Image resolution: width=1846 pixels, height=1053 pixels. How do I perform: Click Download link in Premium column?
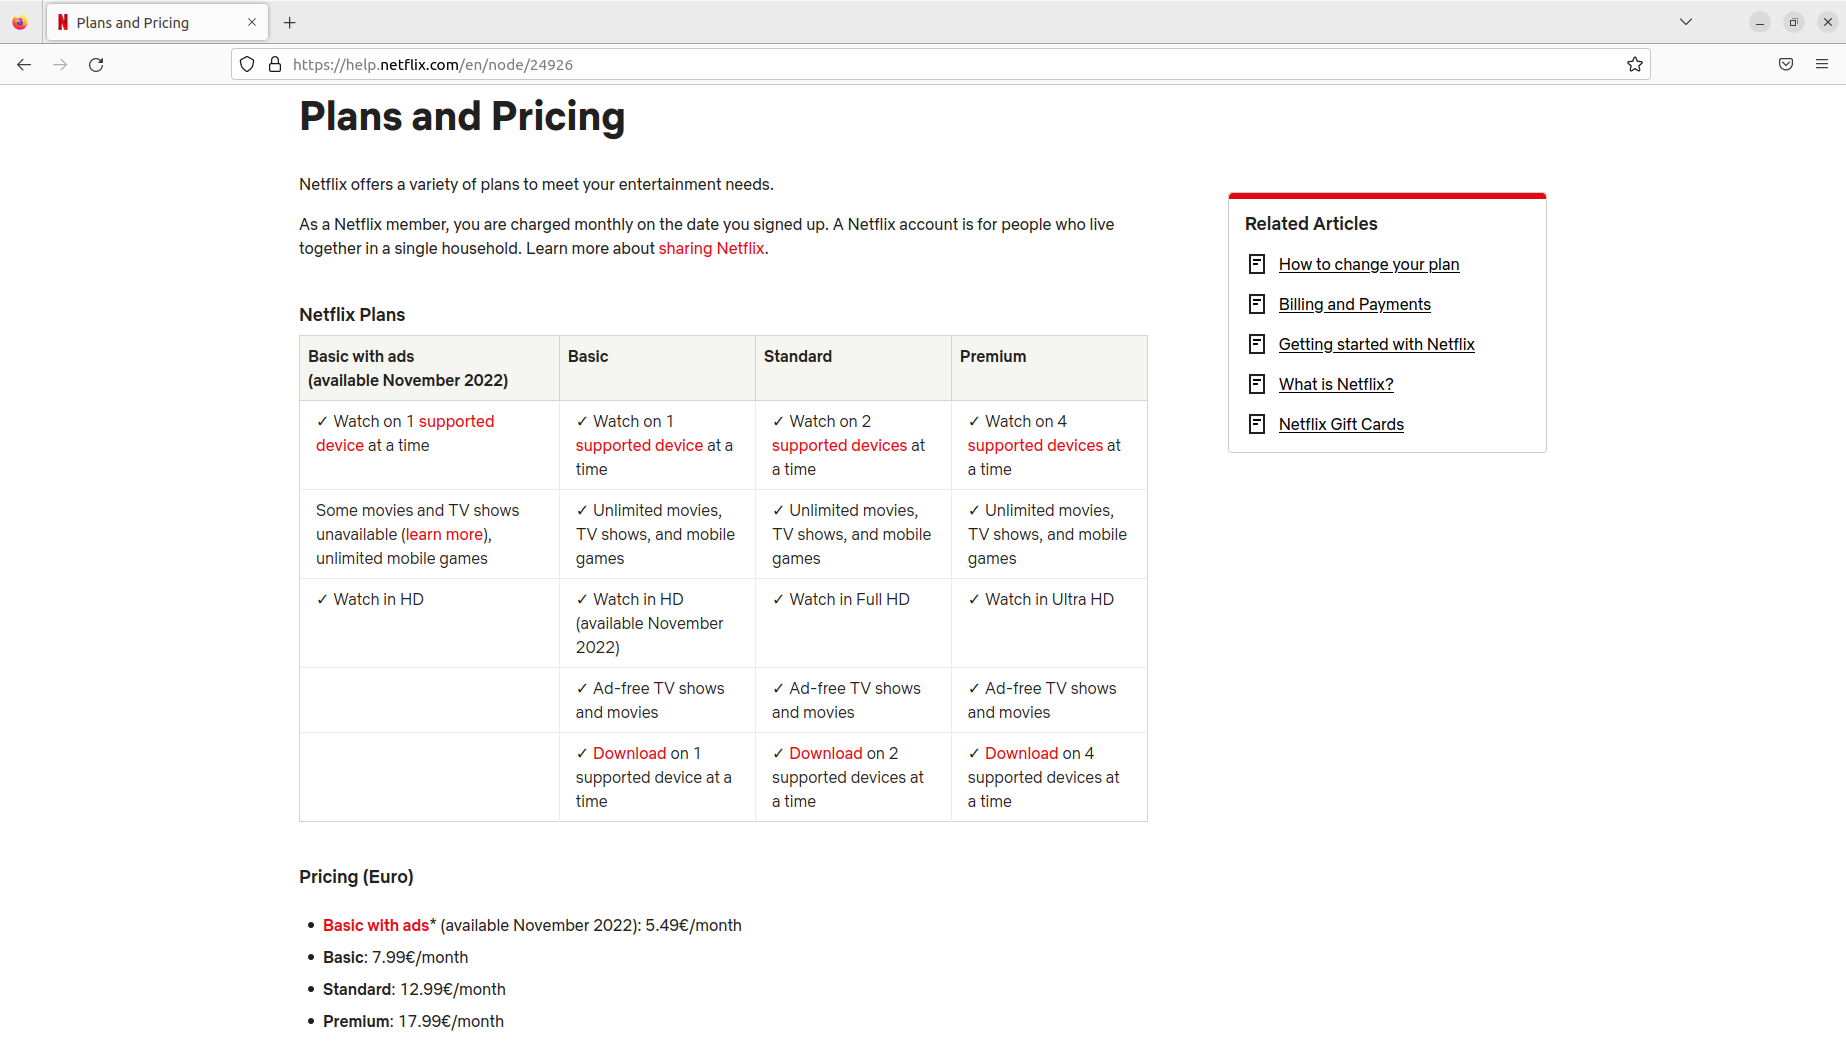click(x=1021, y=753)
